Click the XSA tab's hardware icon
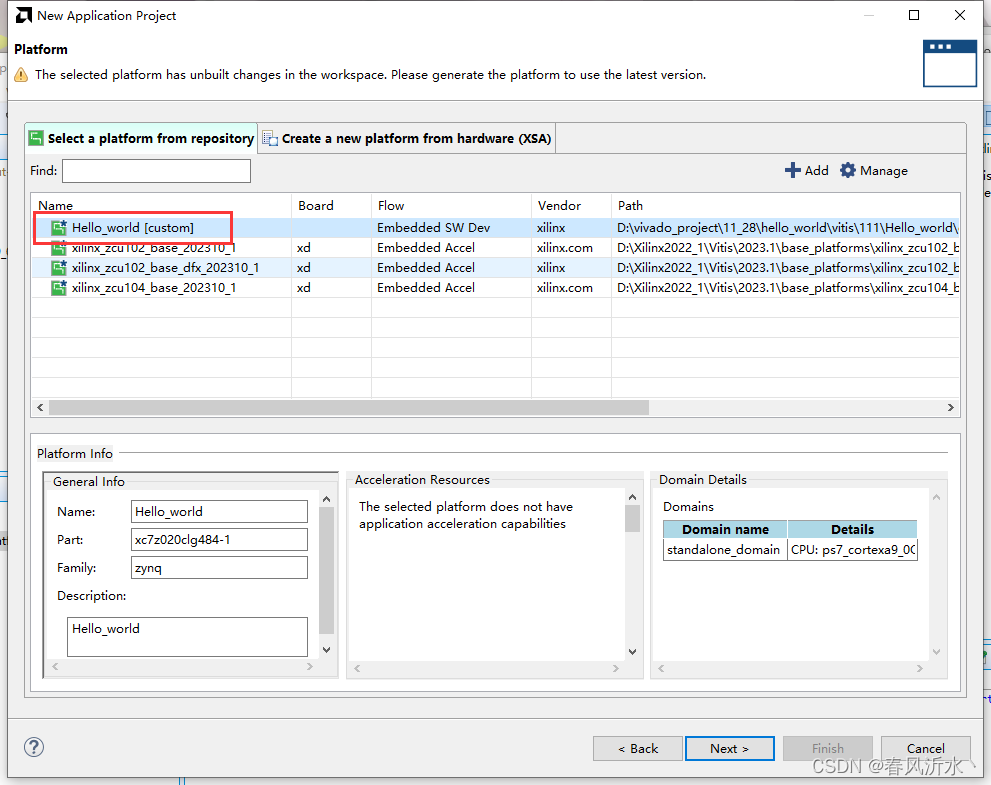Image resolution: width=991 pixels, height=785 pixels. pos(270,138)
